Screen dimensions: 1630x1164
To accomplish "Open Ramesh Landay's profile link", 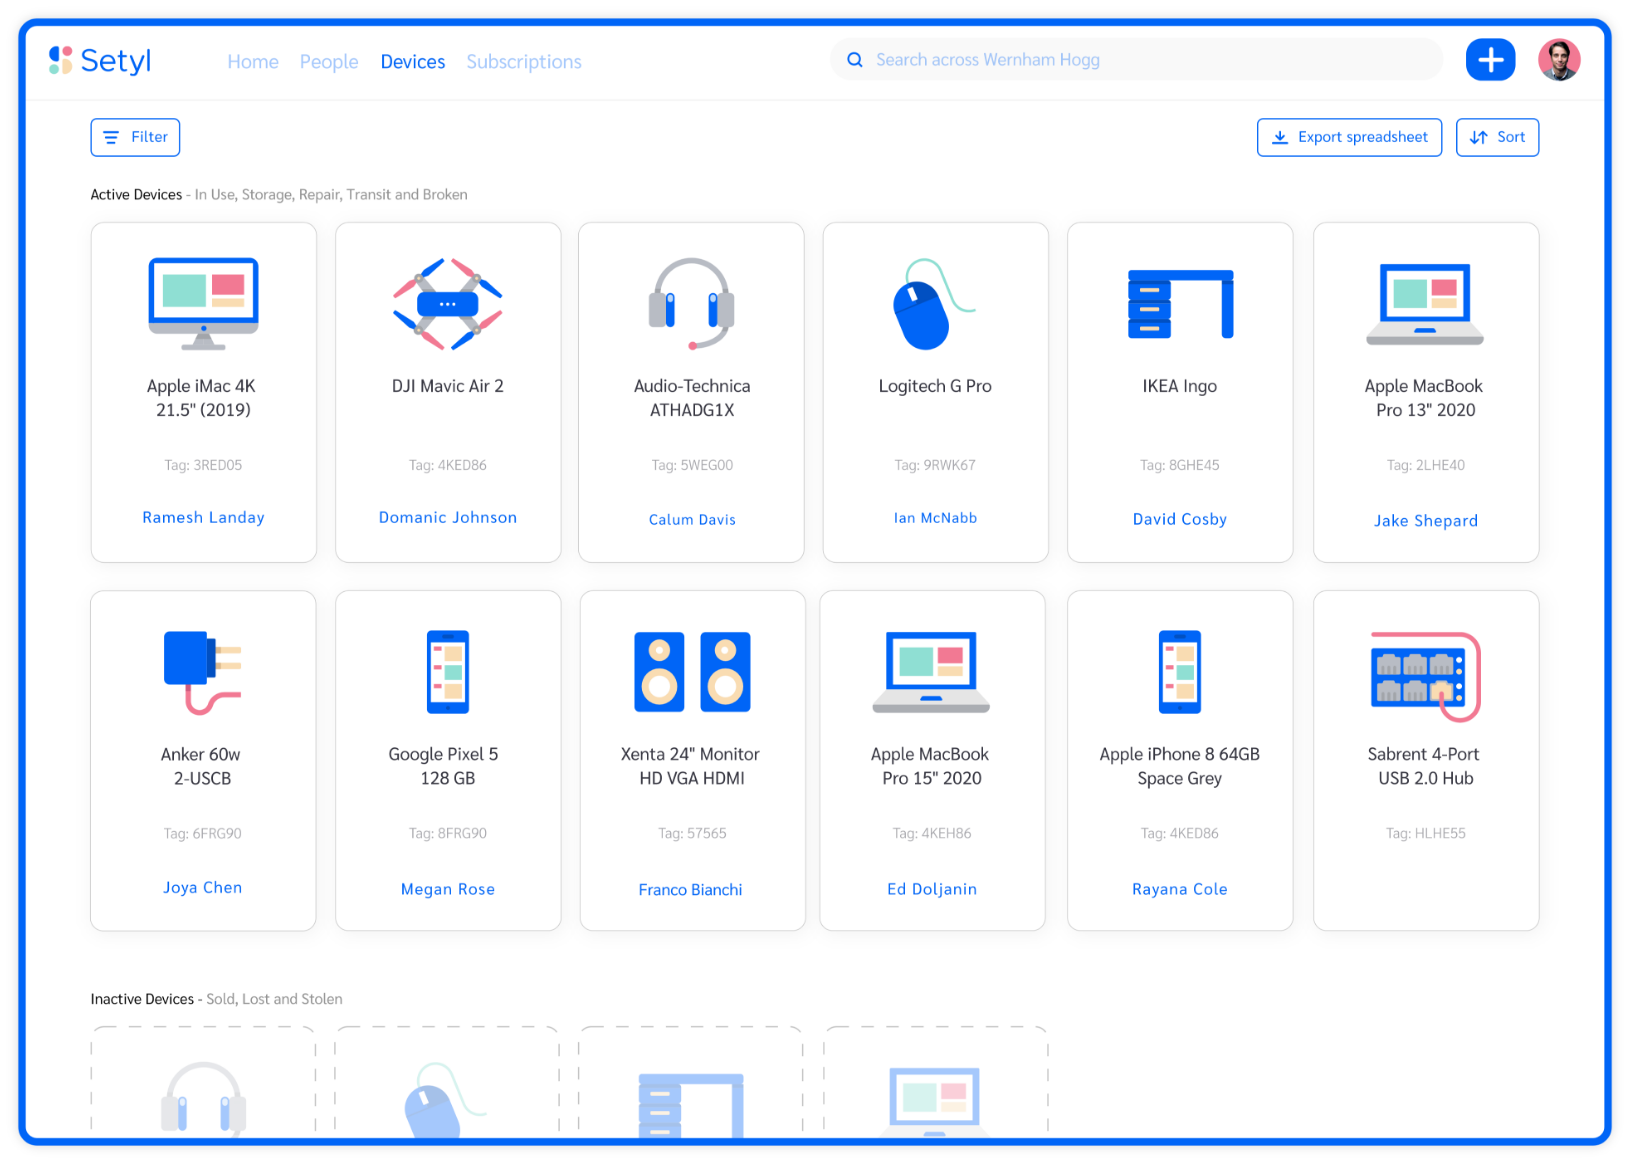I will [x=203, y=517].
